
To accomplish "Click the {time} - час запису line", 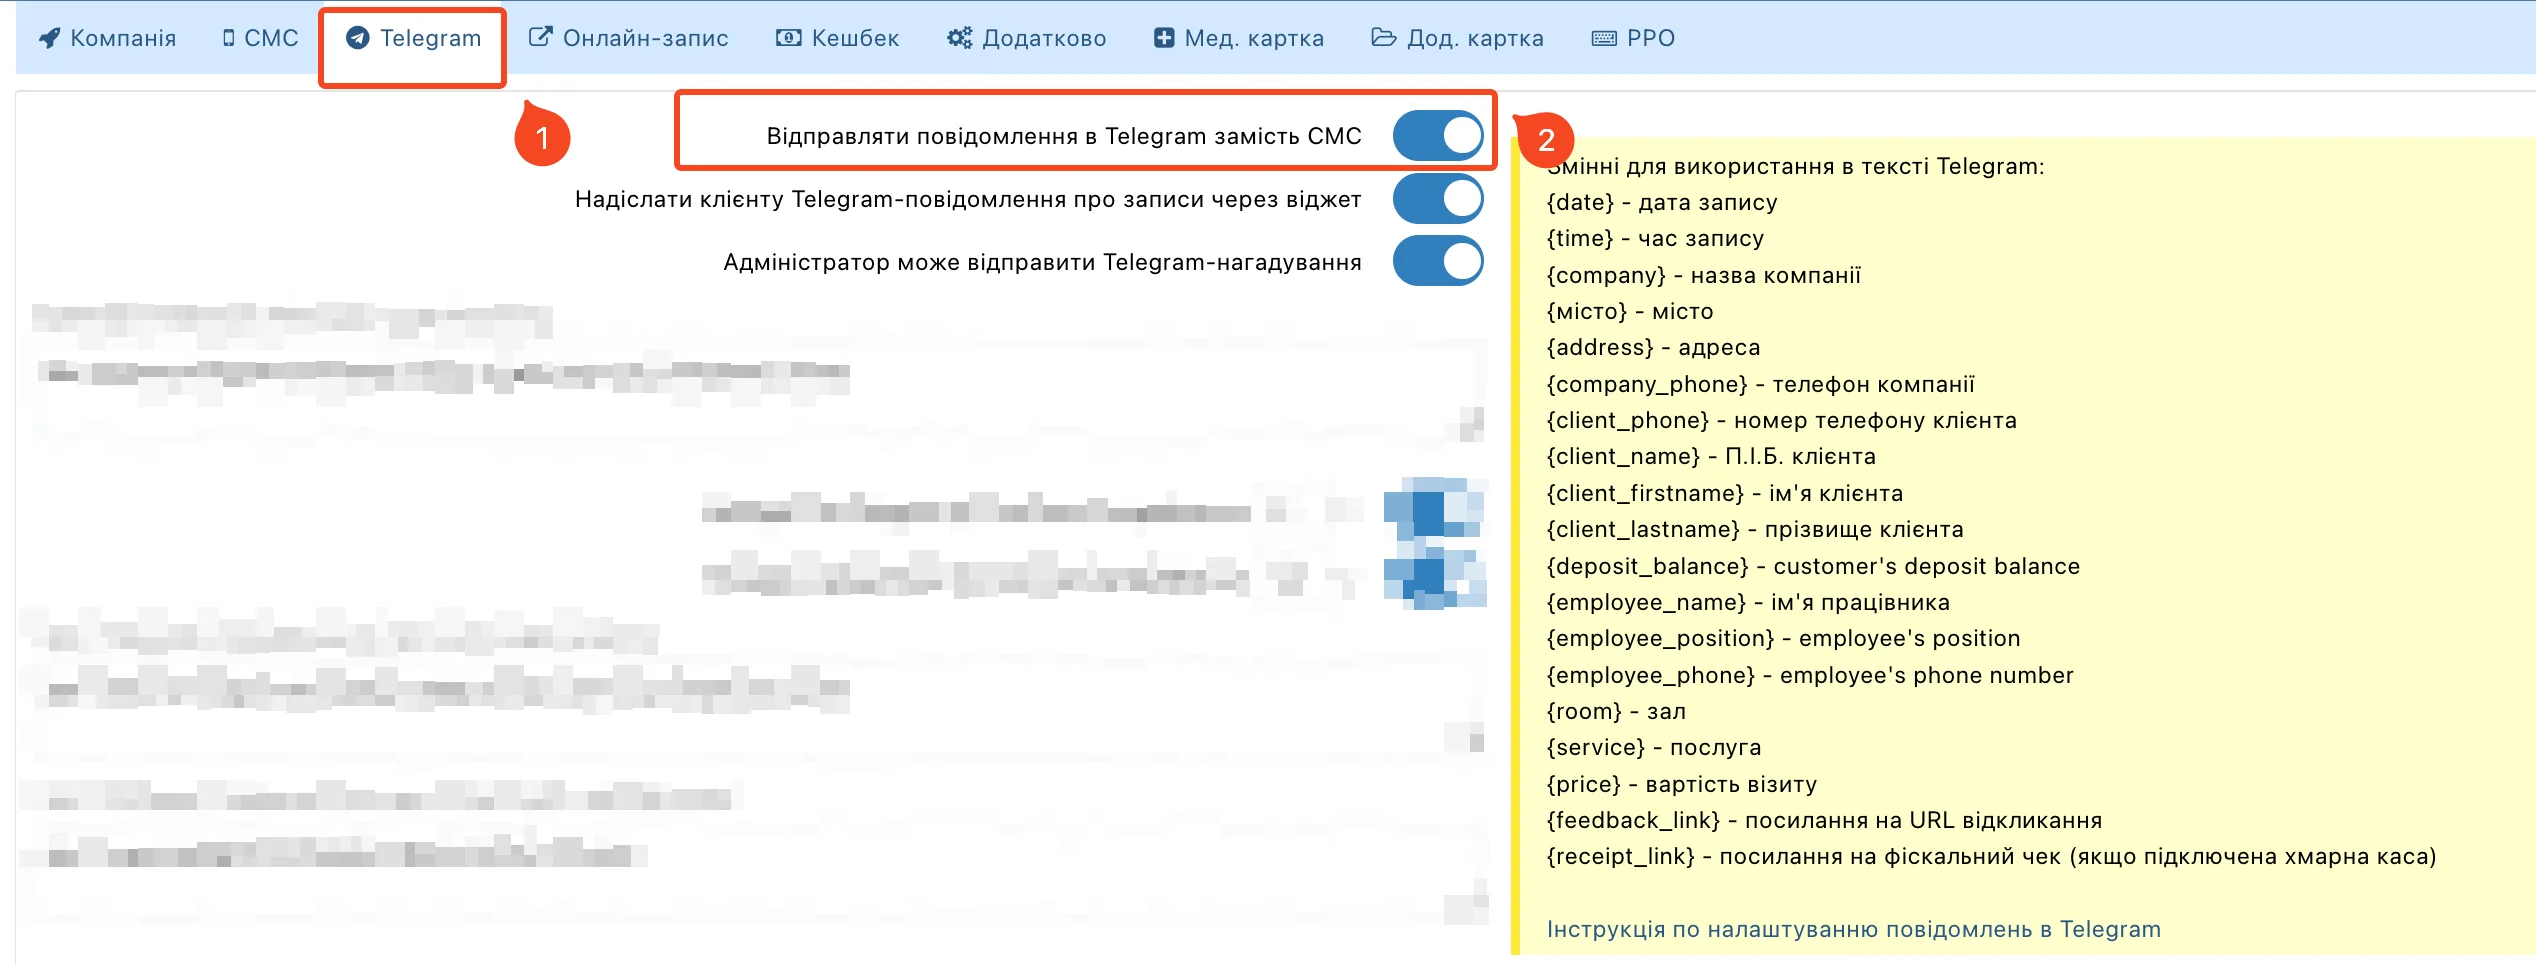I will coord(1655,238).
